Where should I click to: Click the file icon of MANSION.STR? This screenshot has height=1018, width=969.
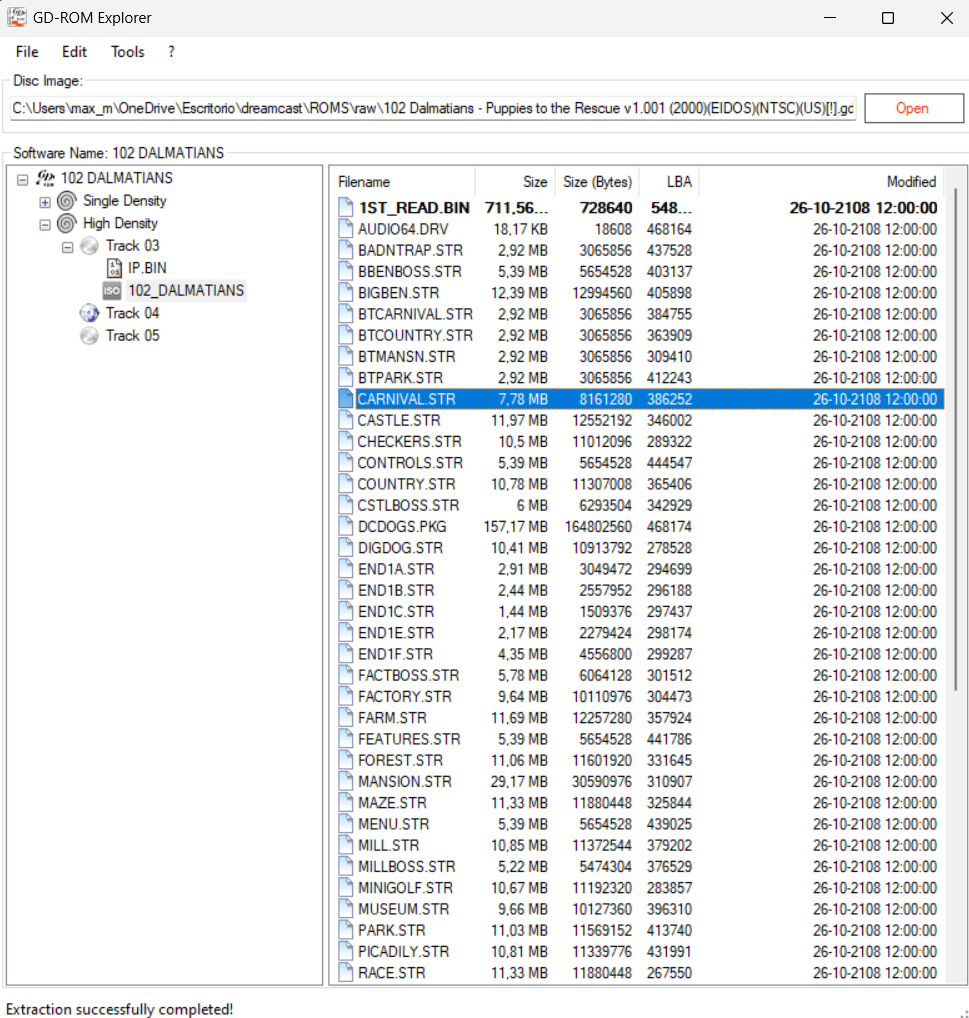click(346, 782)
